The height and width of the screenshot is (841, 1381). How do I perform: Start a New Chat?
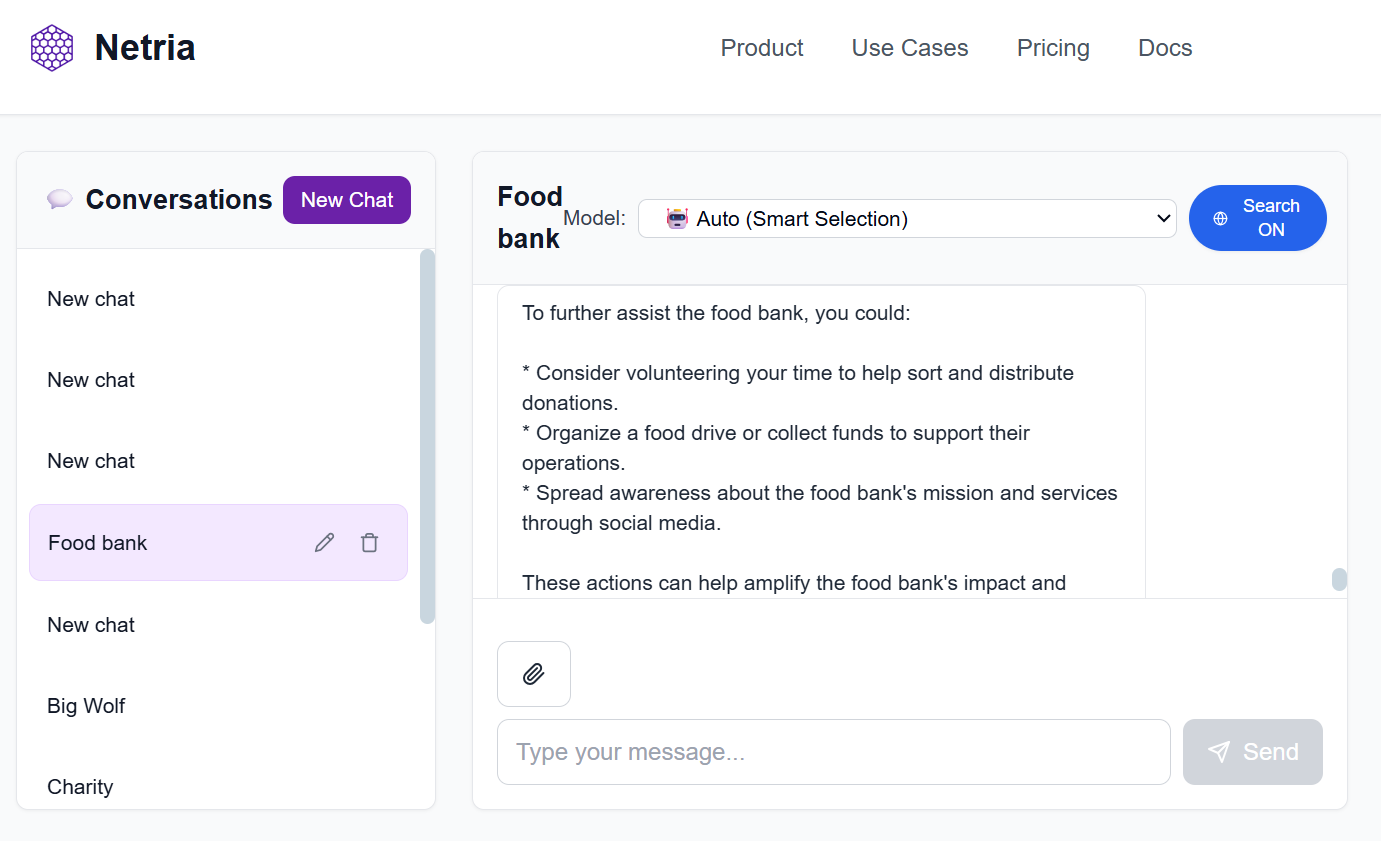point(346,199)
